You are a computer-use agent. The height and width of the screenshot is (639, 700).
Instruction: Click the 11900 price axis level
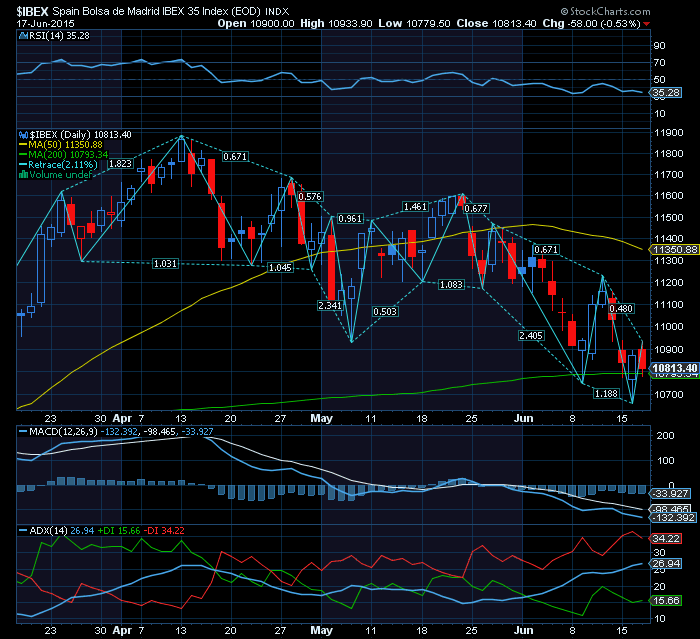668,133
